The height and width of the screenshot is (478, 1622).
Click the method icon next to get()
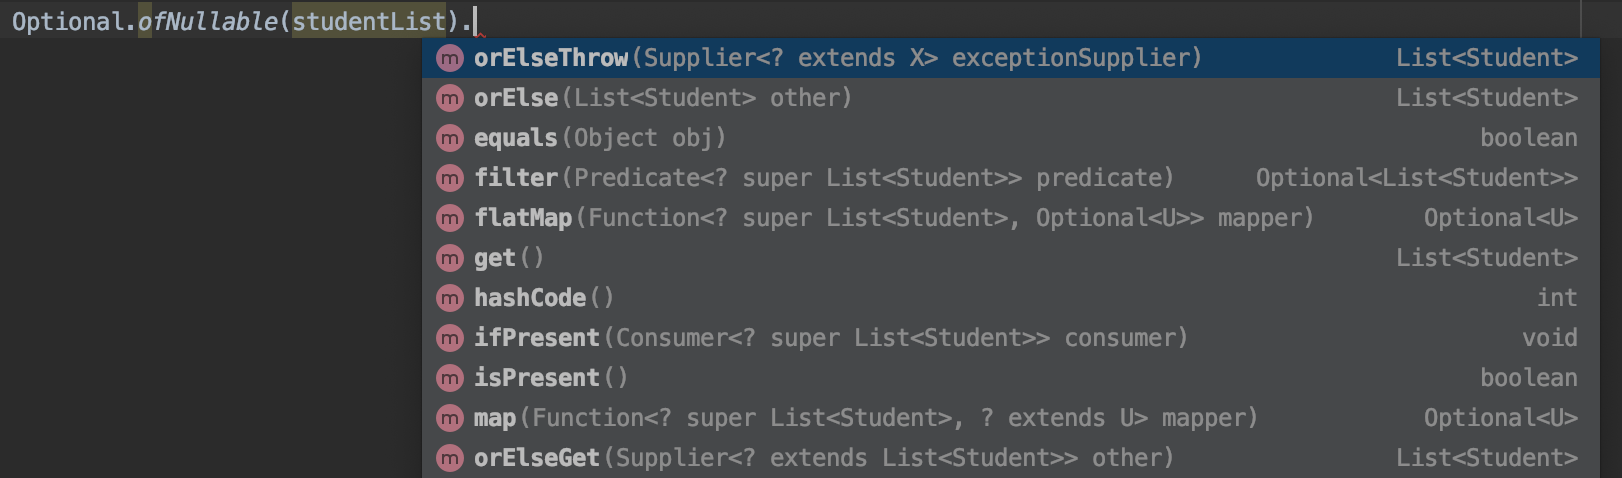[x=450, y=258]
